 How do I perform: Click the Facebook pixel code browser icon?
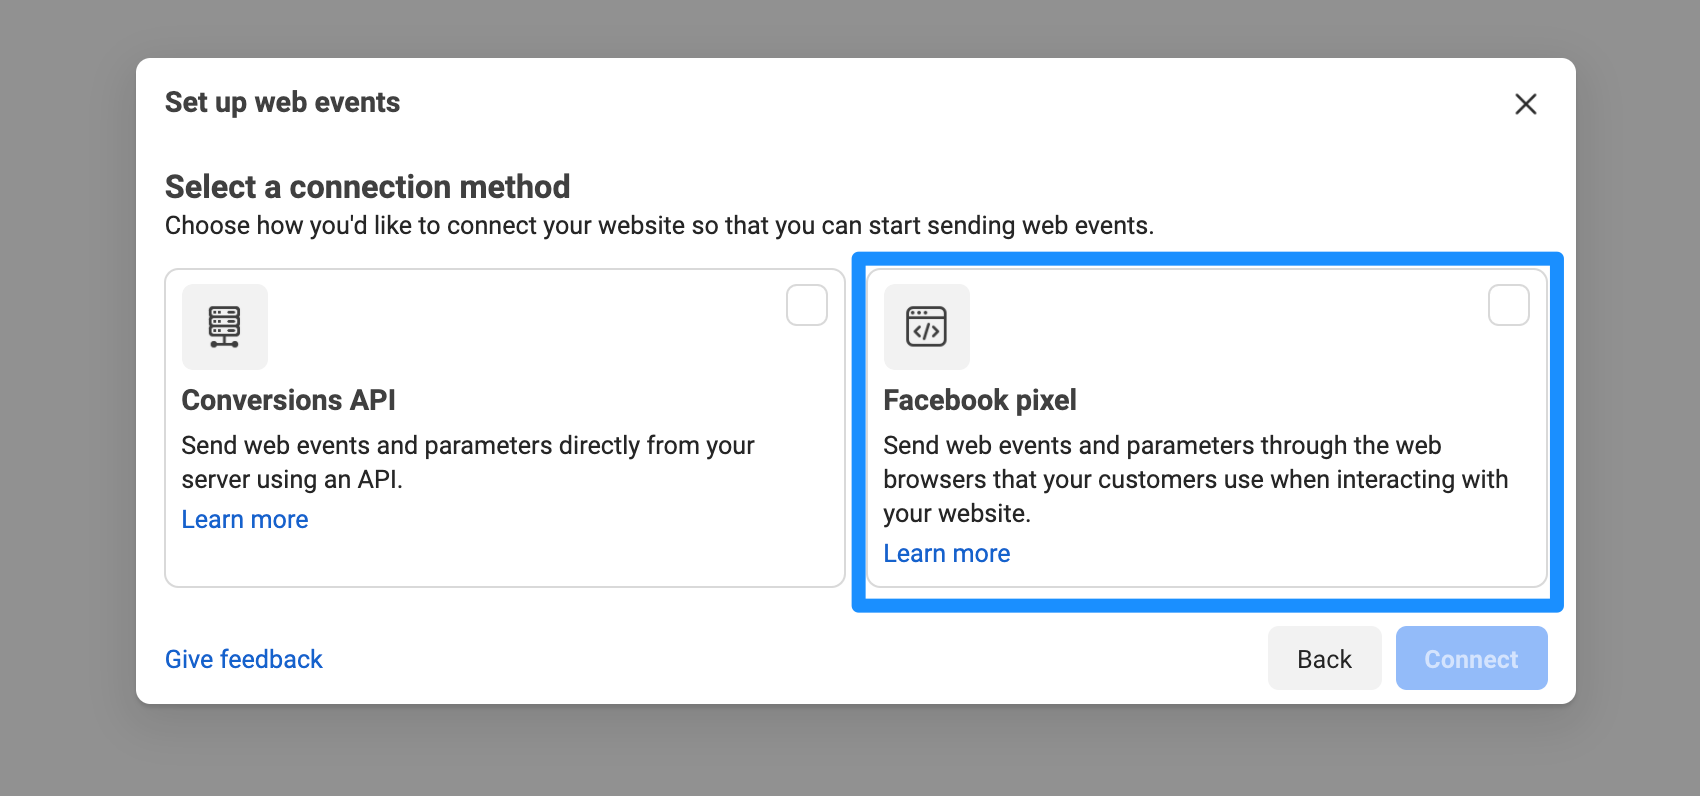pos(927,327)
